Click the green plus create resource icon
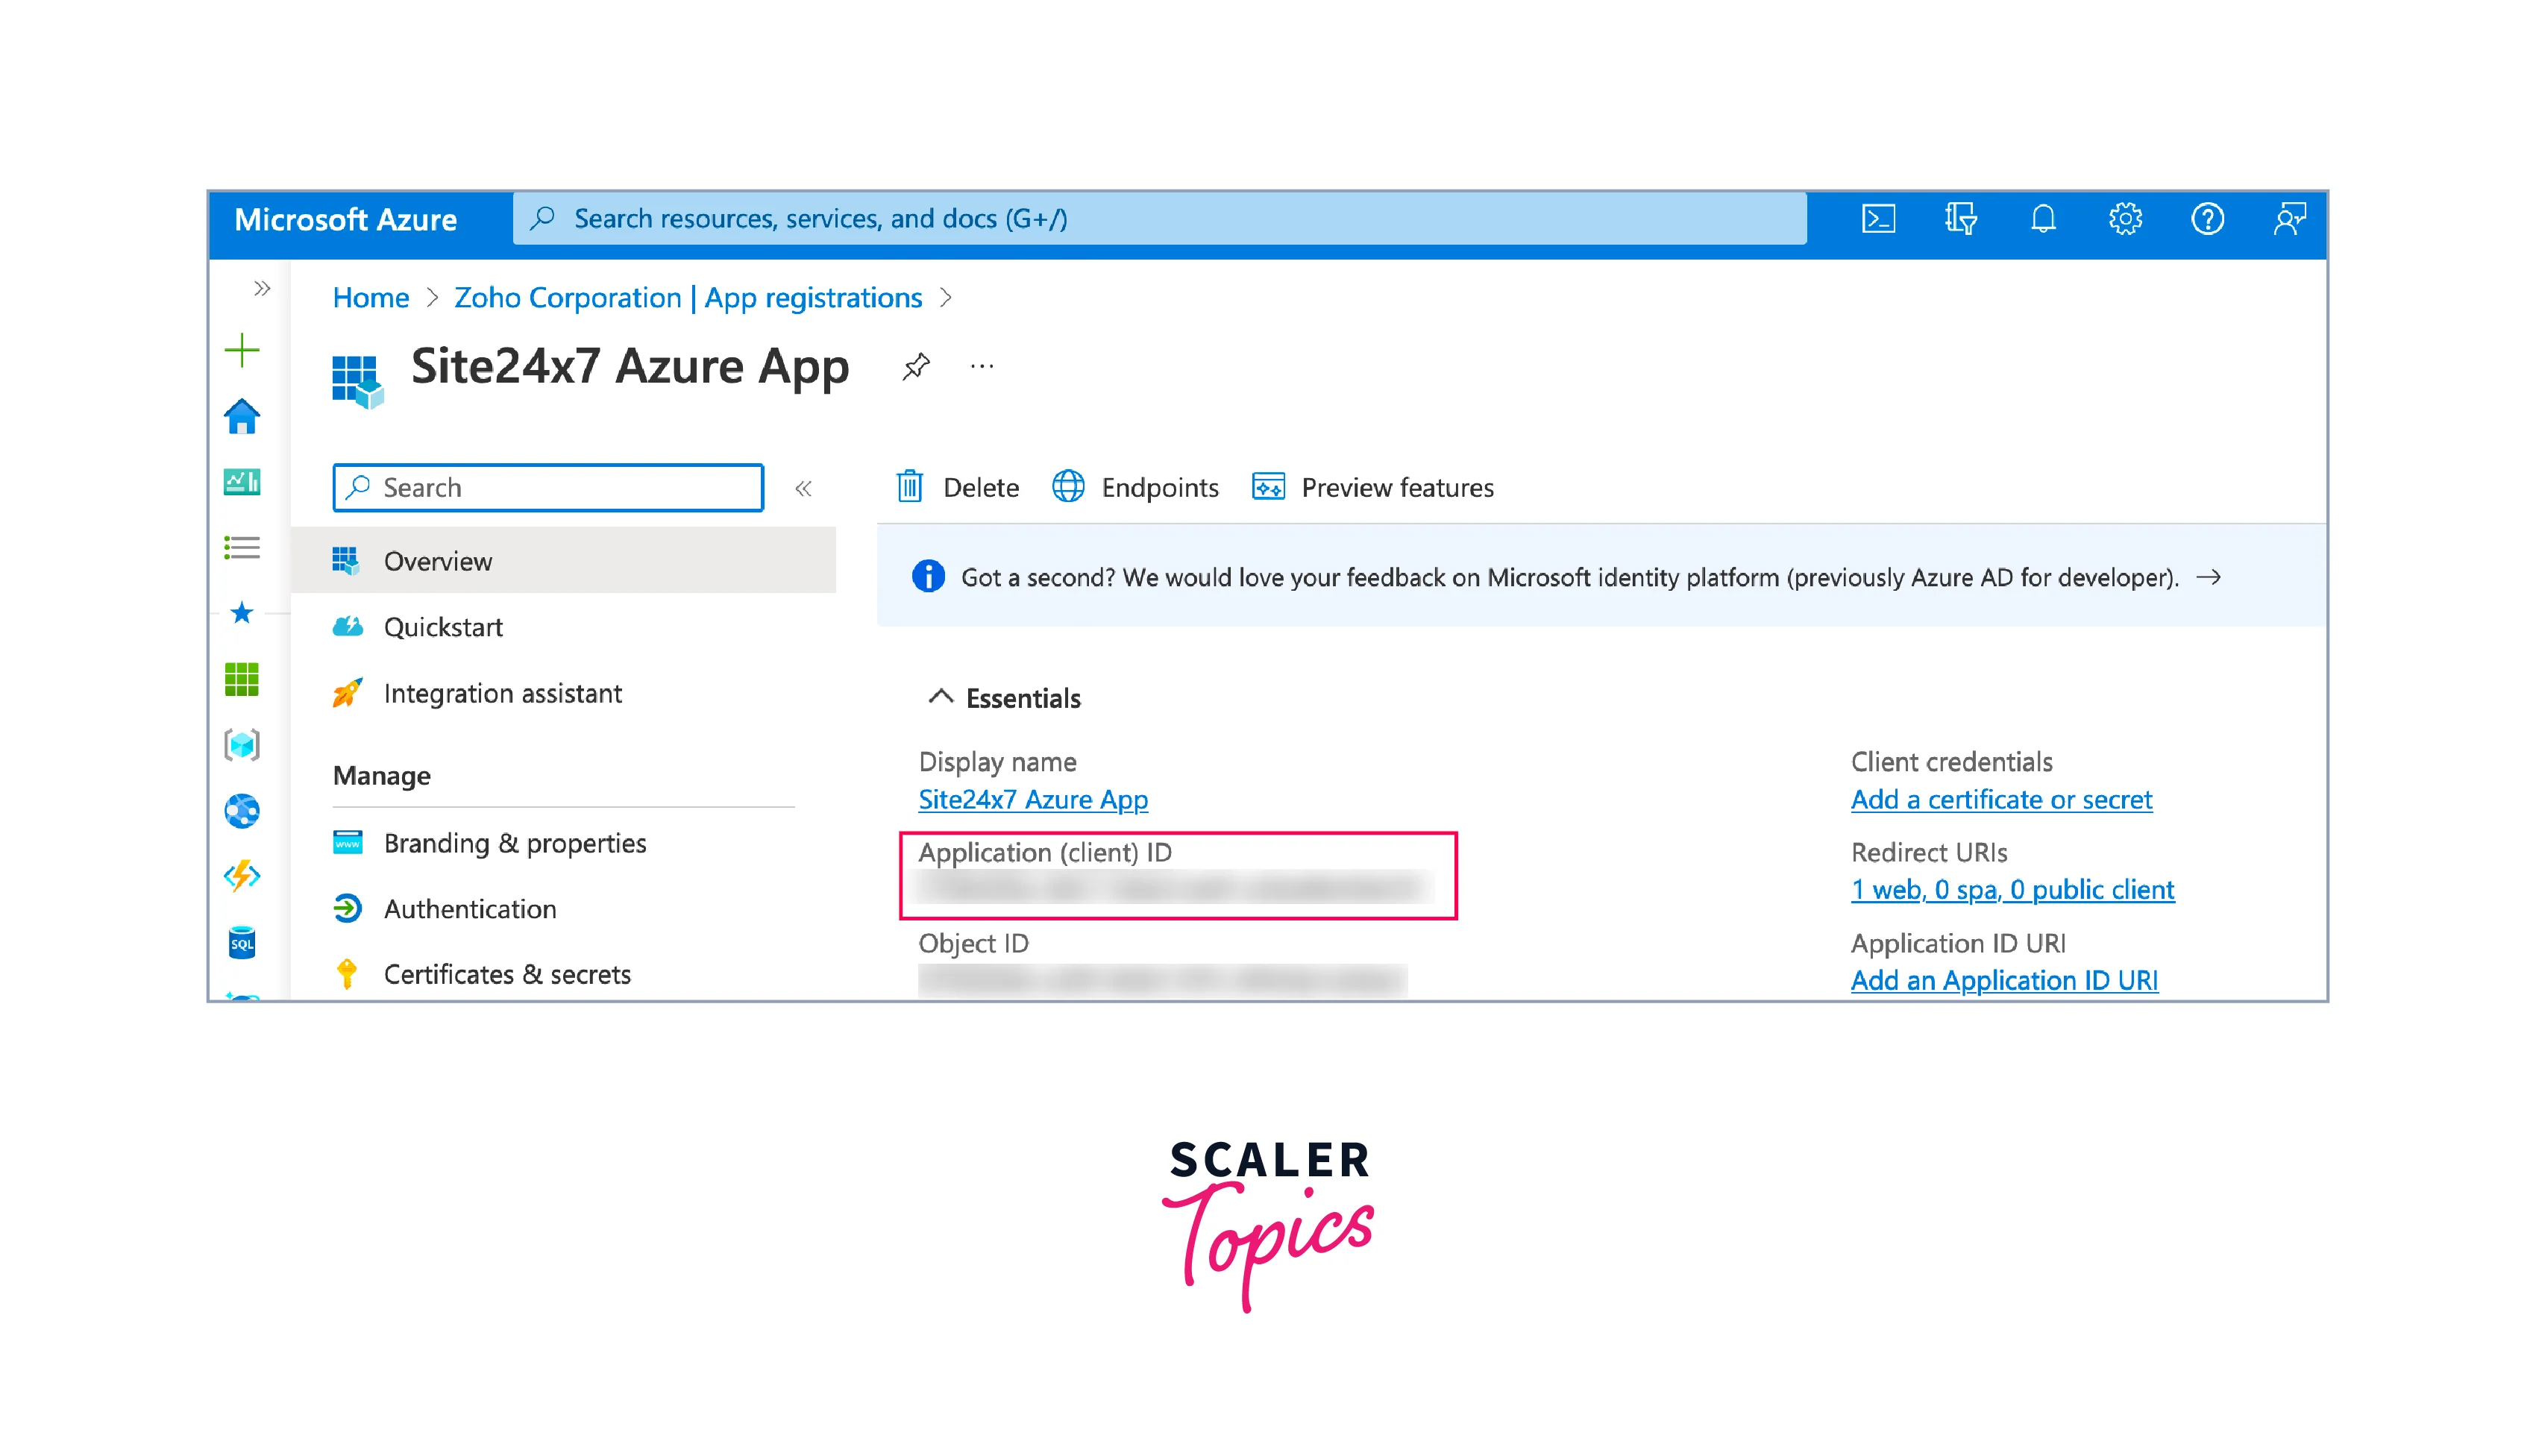 tap(242, 350)
